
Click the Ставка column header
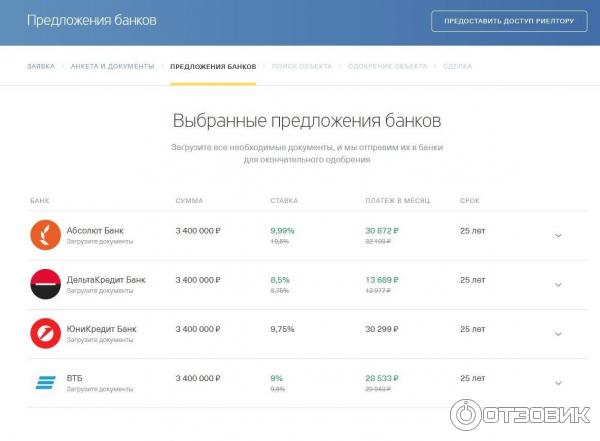[x=284, y=201]
